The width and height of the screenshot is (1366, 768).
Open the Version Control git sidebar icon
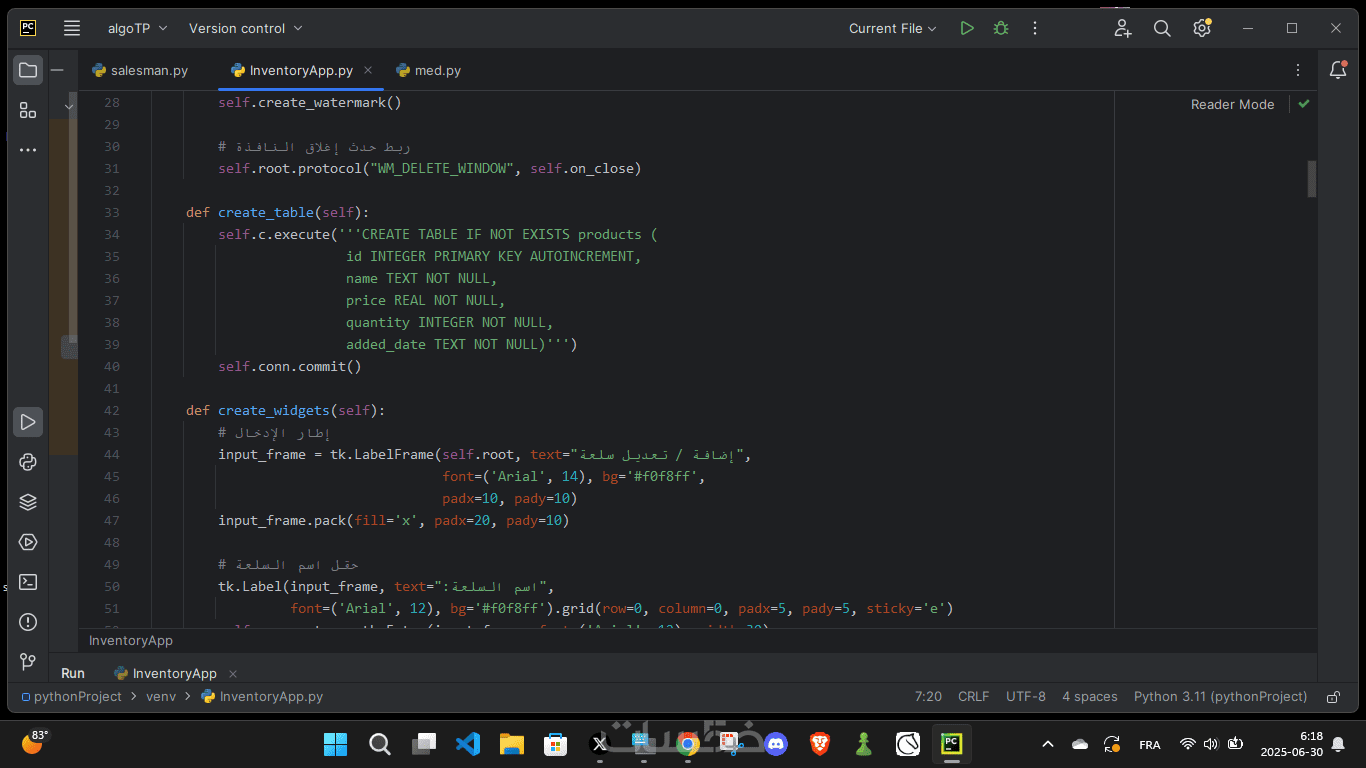(x=28, y=662)
